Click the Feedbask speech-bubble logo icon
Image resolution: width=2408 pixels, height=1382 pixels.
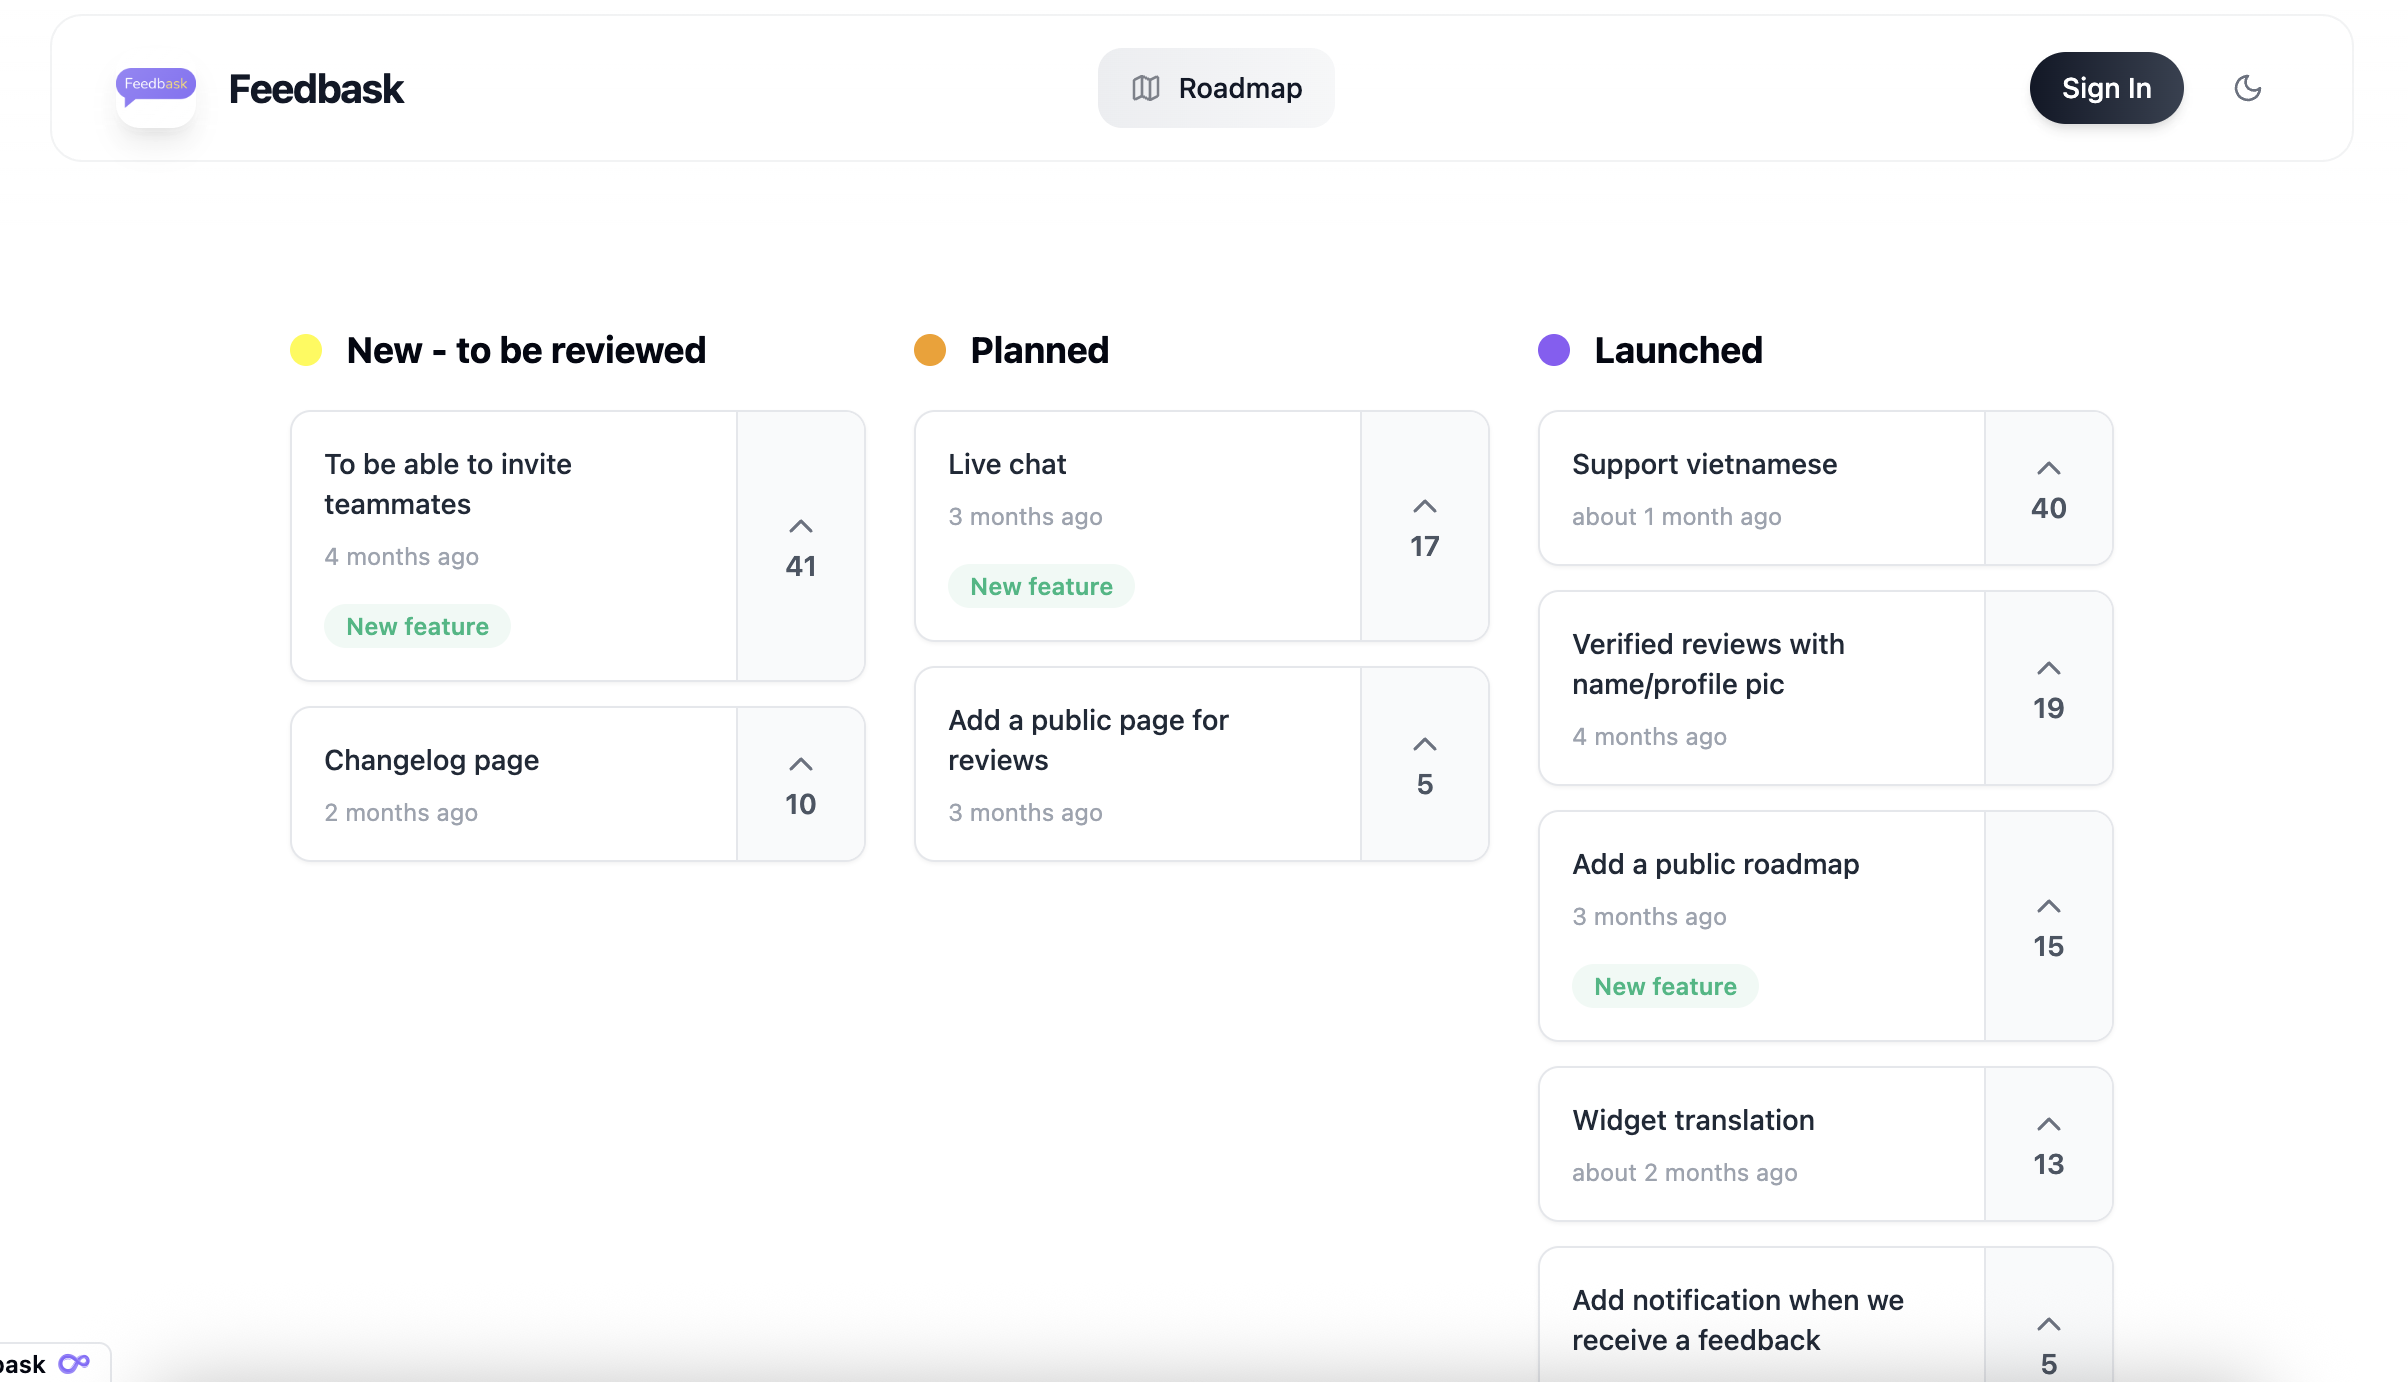(155, 88)
